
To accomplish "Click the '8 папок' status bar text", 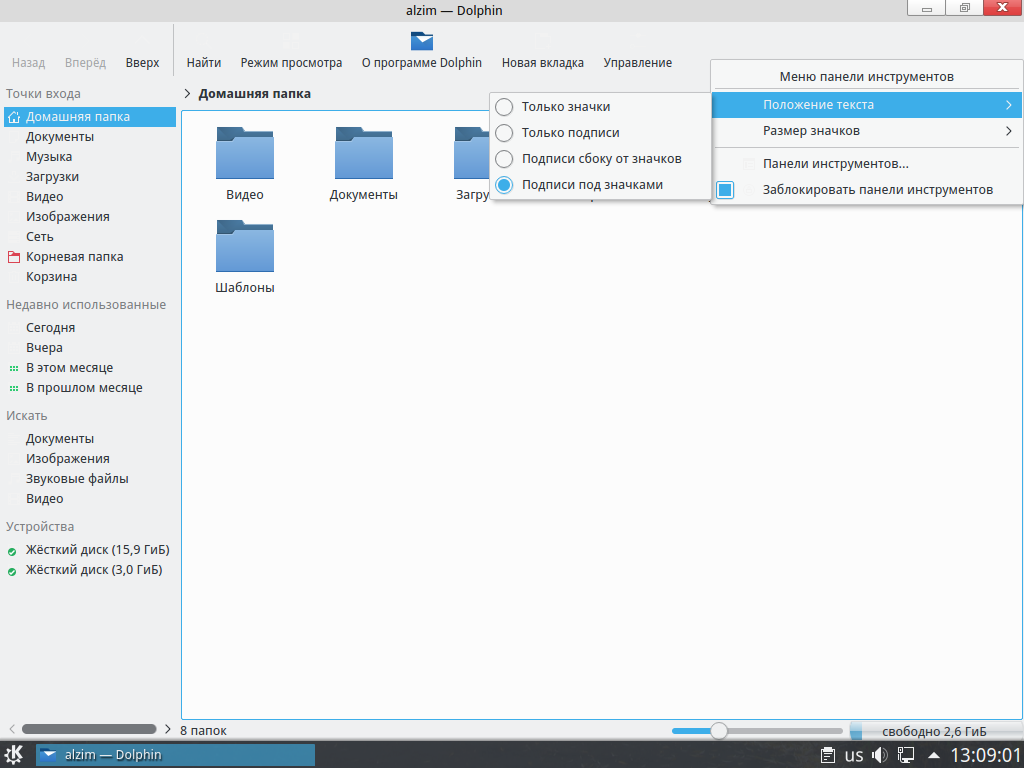I will (x=203, y=731).
